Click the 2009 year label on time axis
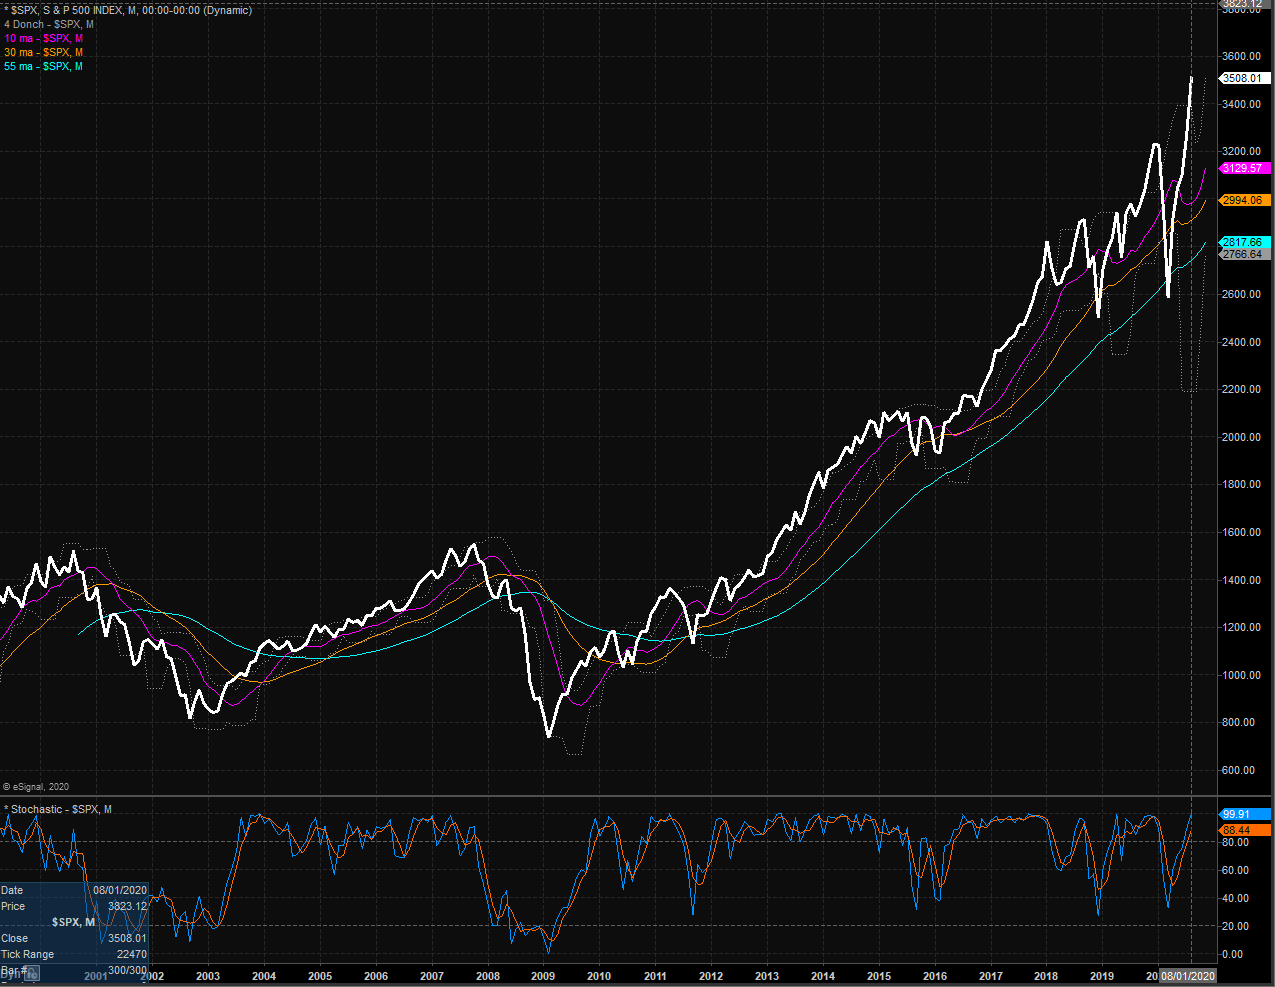 pos(543,976)
